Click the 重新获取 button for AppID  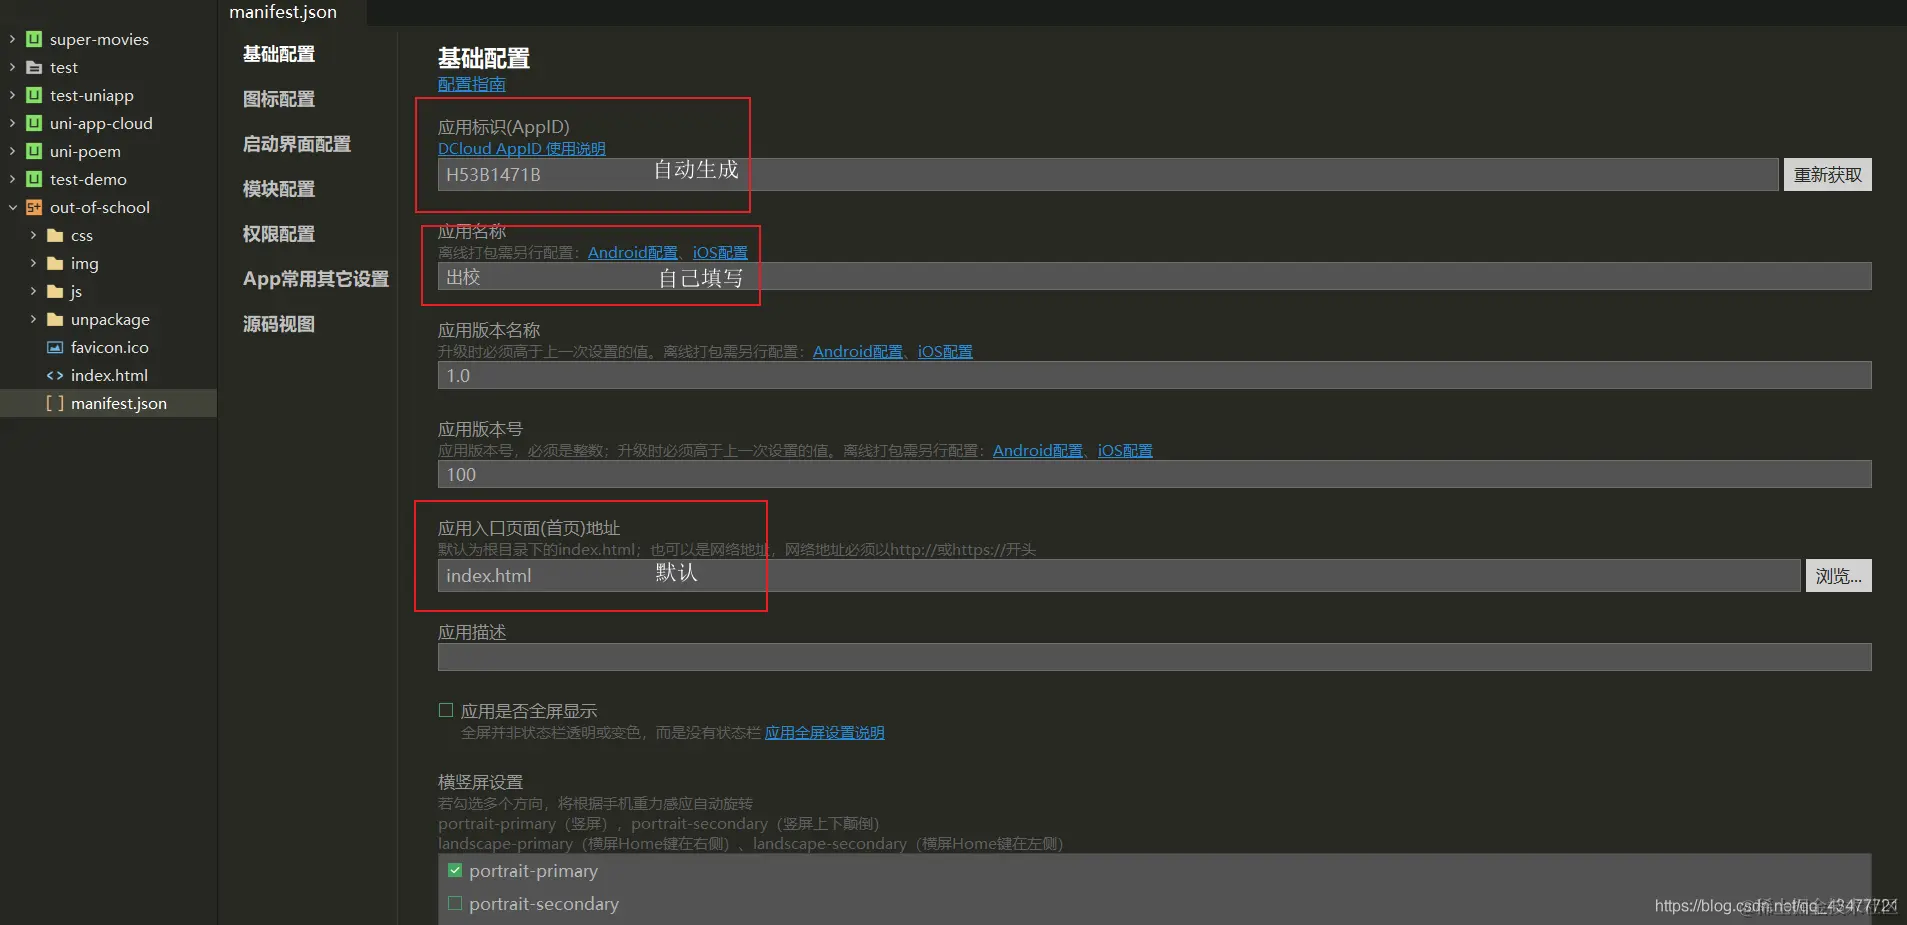pos(1827,174)
